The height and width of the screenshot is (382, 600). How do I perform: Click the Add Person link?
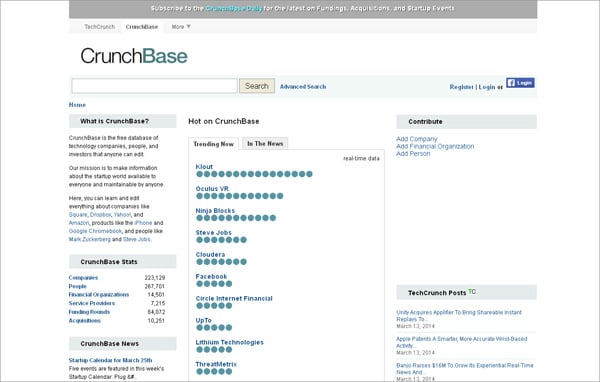pyautogui.click(x=413, y=153)
